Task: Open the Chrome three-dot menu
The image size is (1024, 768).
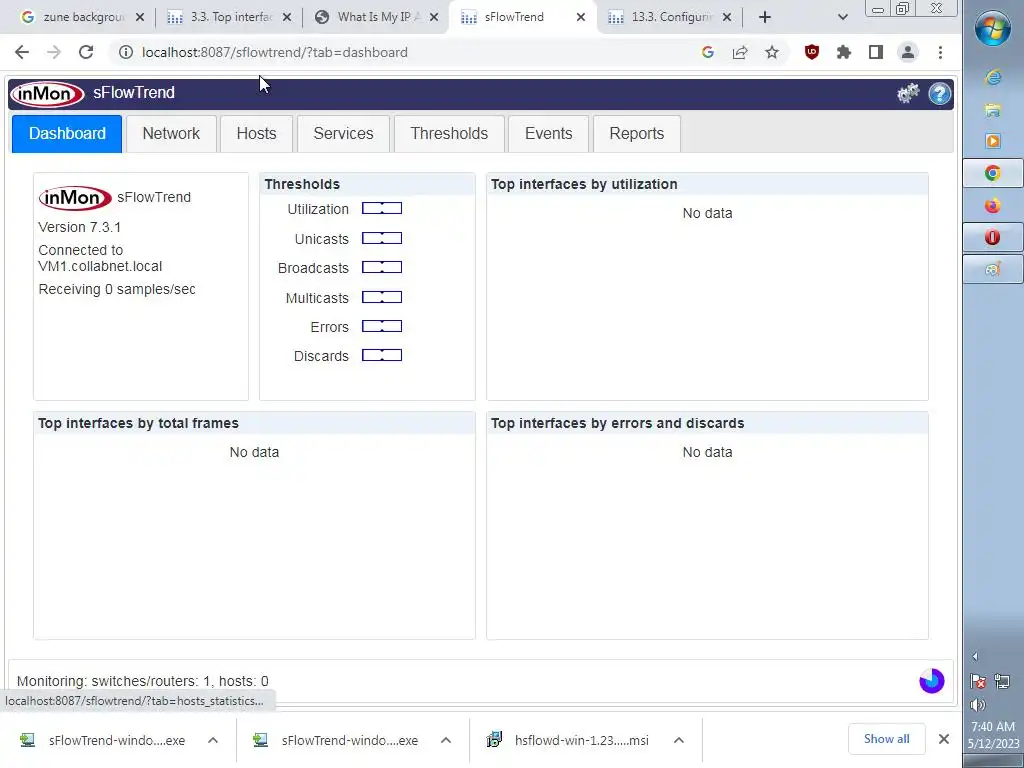Action: [x=940, y=52]
